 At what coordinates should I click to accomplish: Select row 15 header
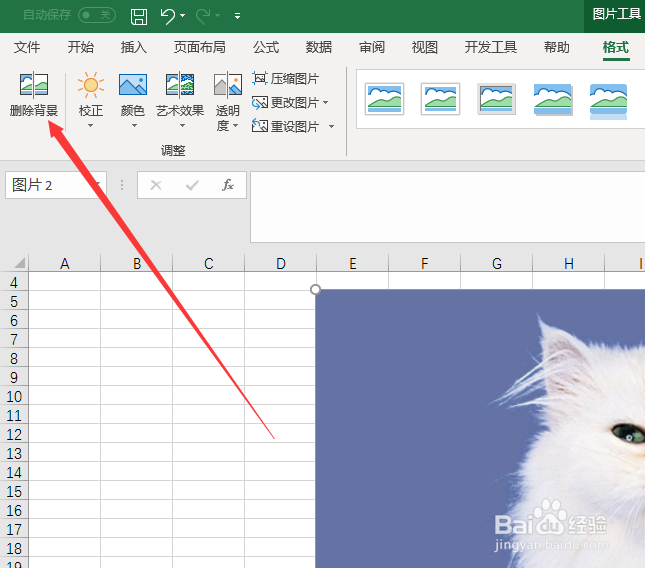[x=14, y=491]
